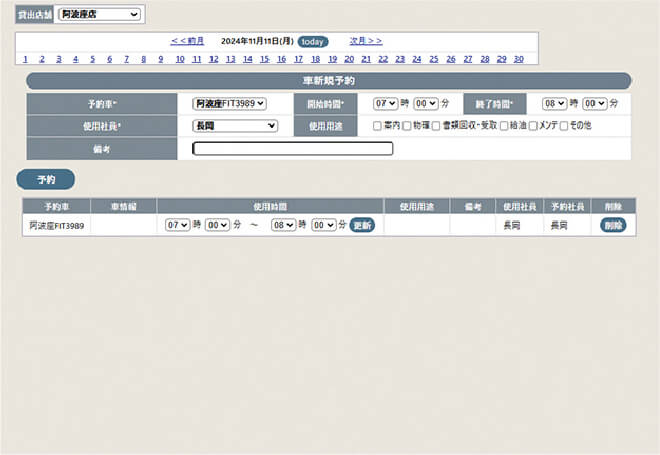Select day 30 in the calendar strip
The image size is (660, 455).
coord(519,59)
